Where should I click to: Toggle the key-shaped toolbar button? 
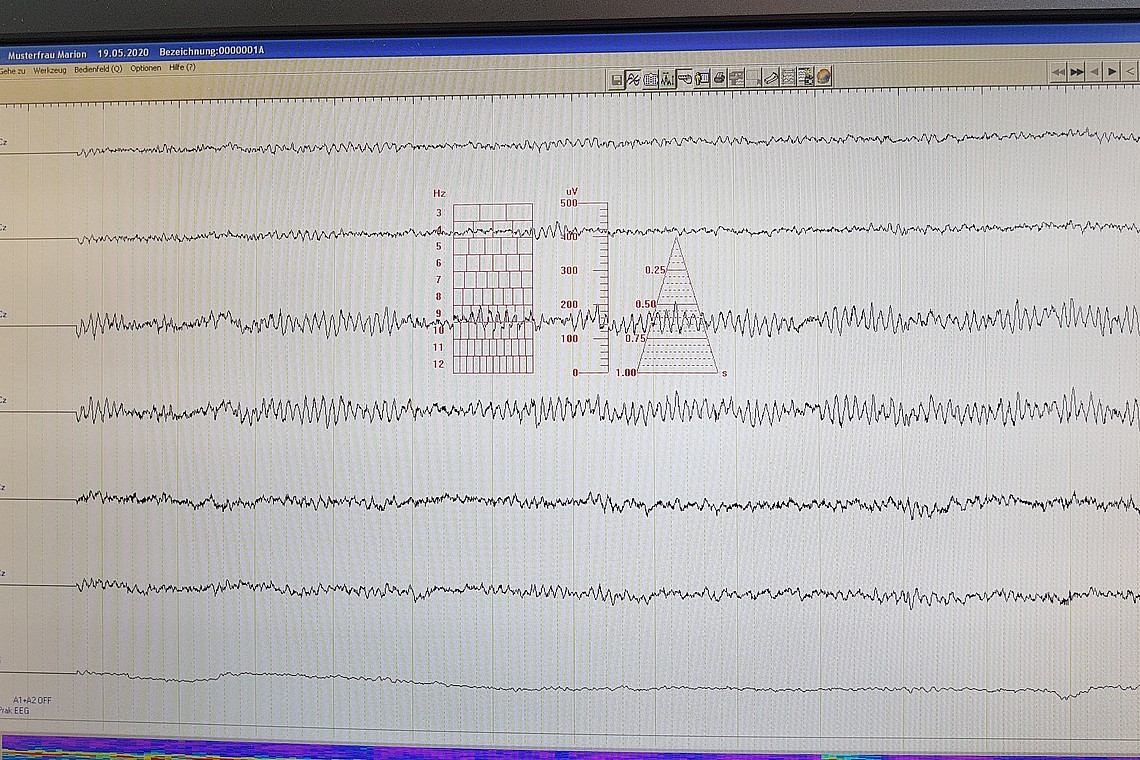pos(685,79)
